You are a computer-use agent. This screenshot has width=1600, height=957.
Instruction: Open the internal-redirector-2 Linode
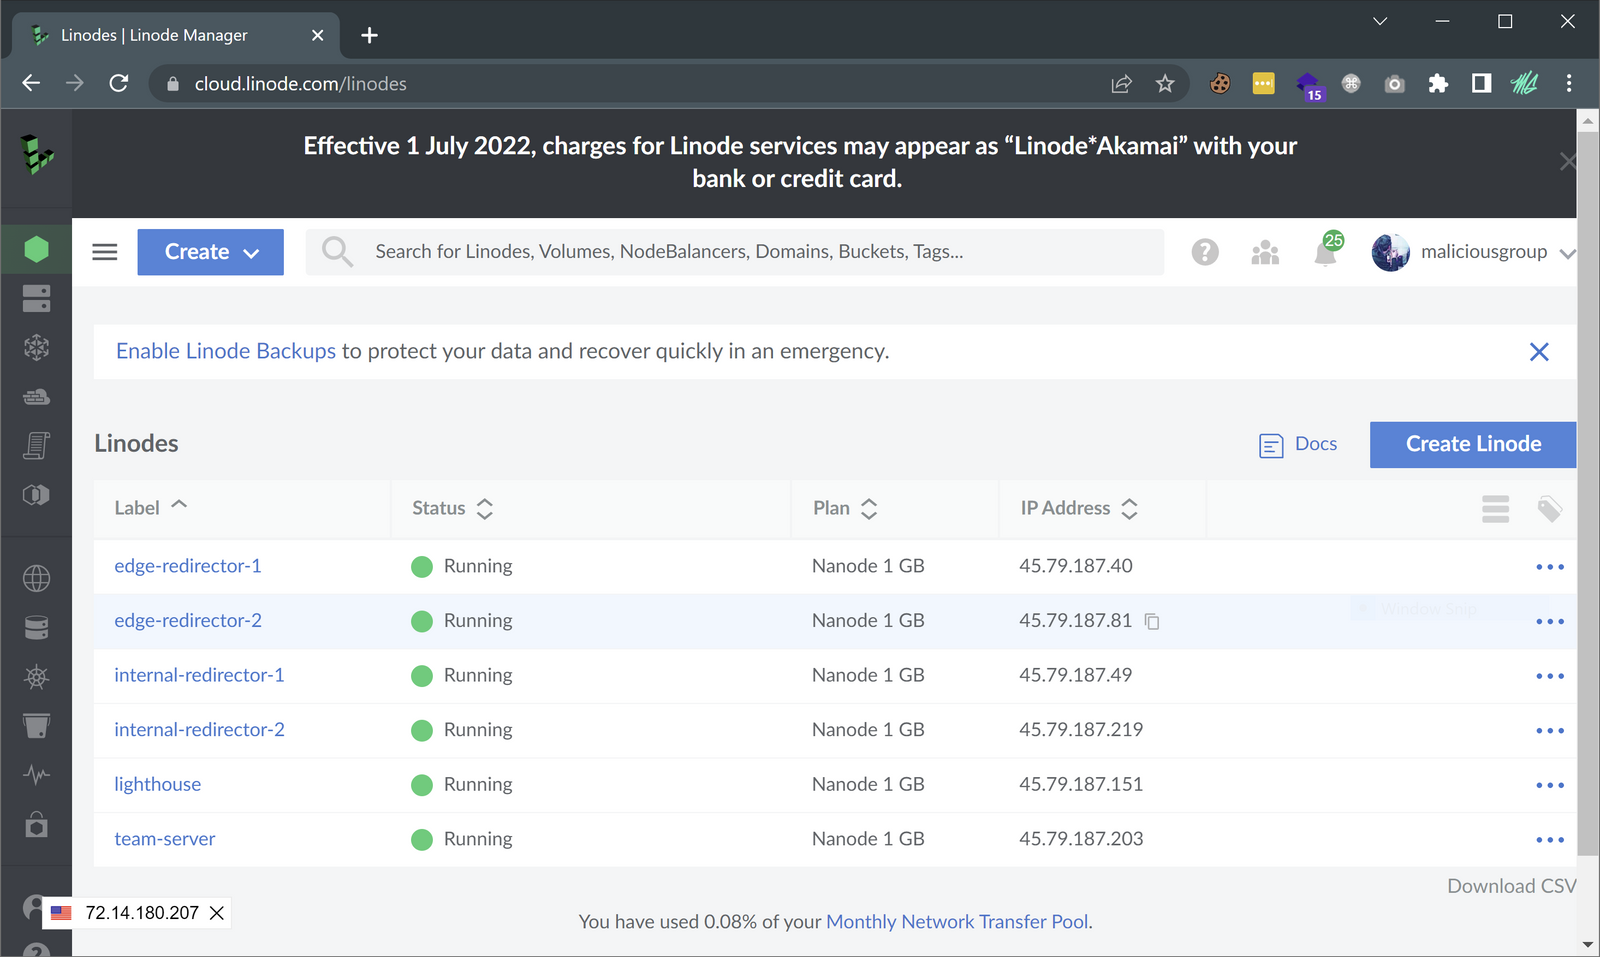199,730
